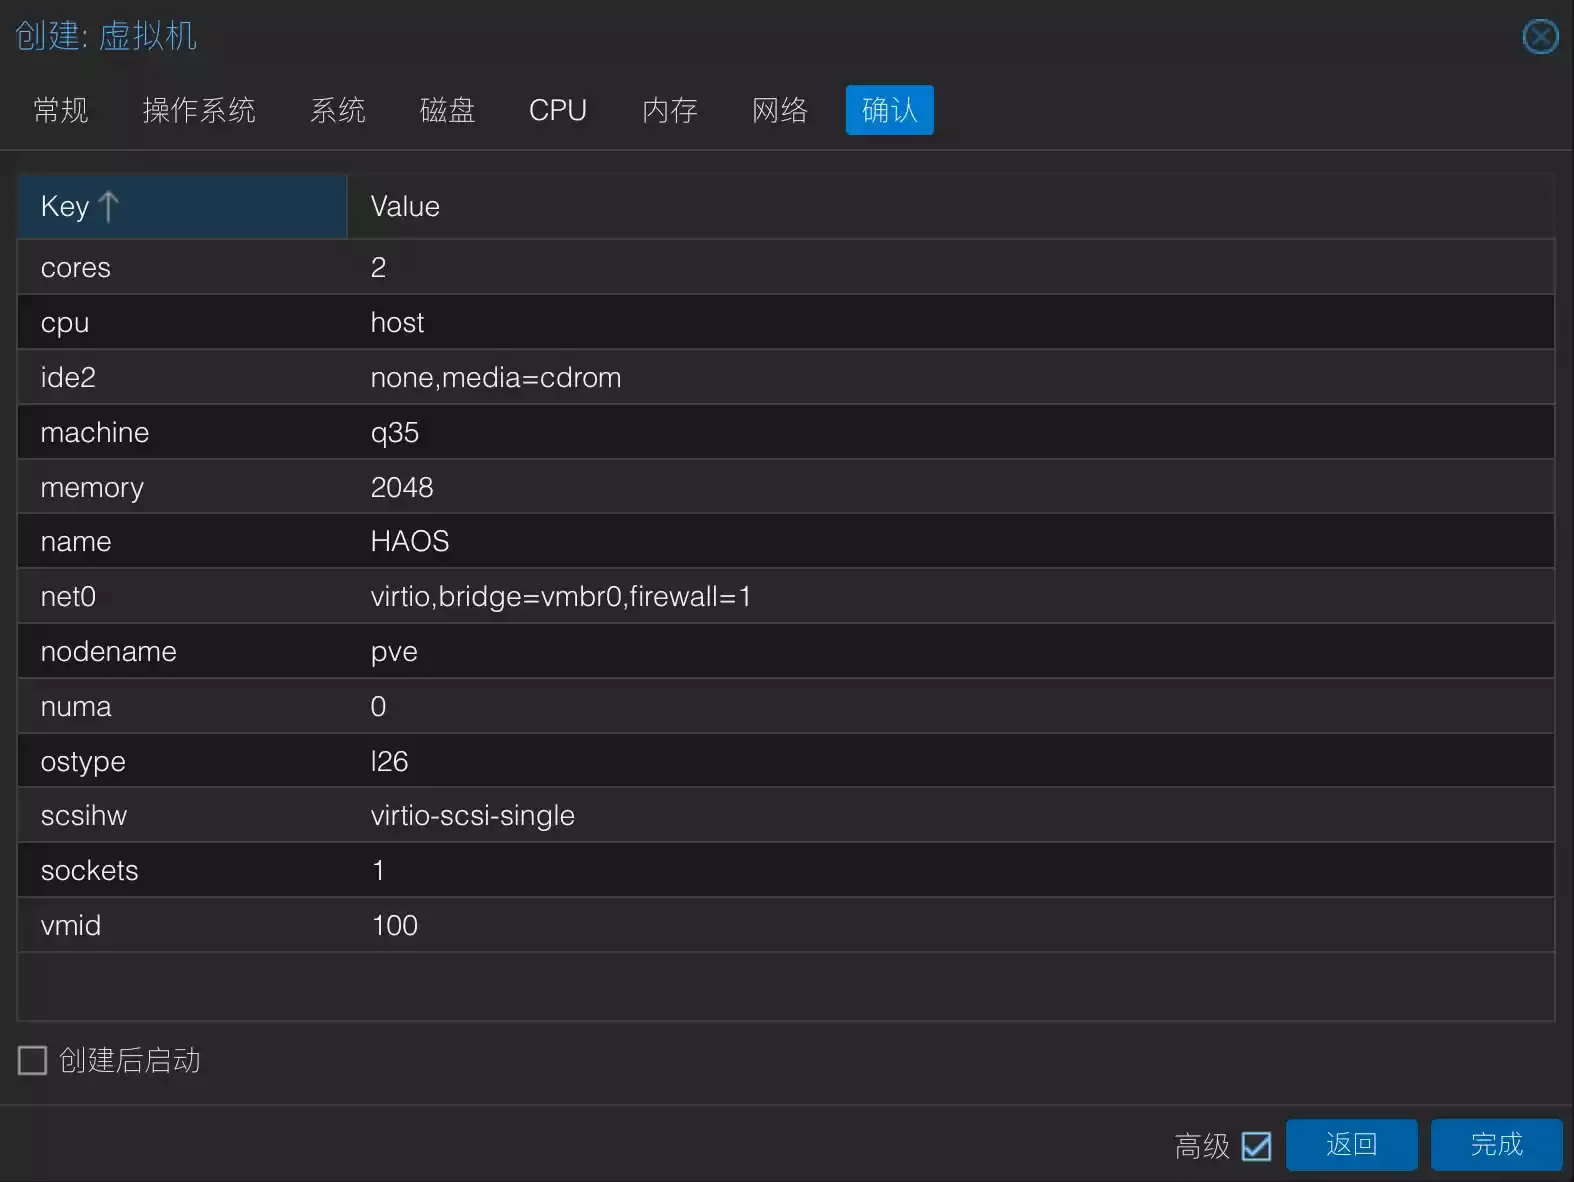This screenshot has height=1182, width=1574.
Task: Select the 内存 tab
Action: pos(669,110)
